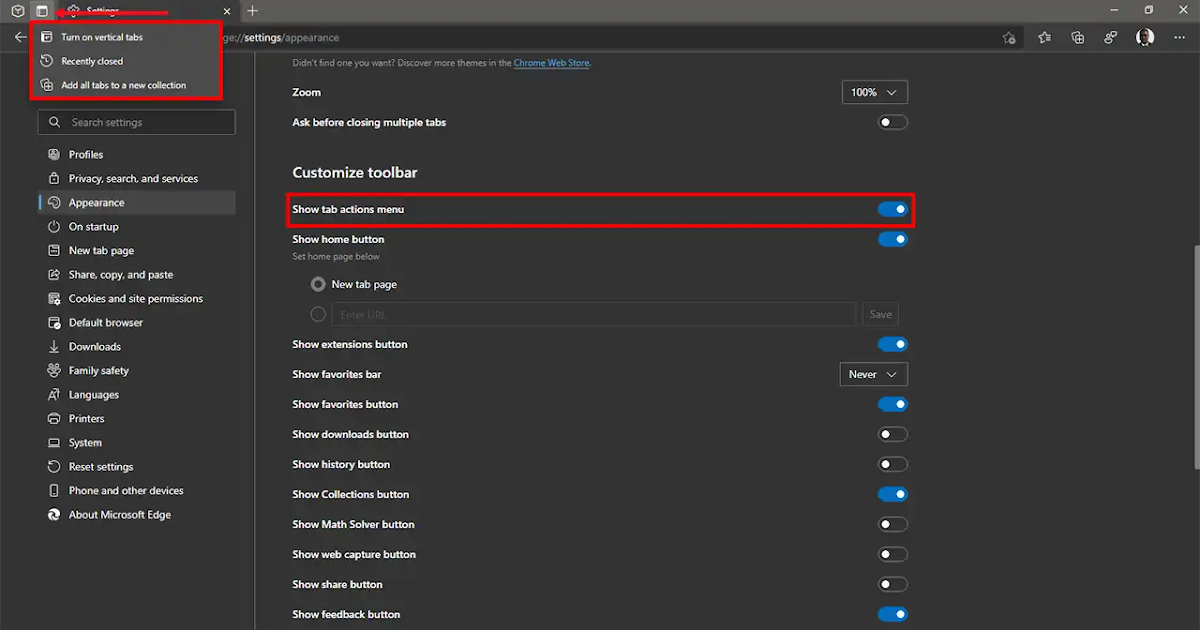Navigate back using the back arrow
The height and width of the screenshot is (630, 1200).
(20, 37)
